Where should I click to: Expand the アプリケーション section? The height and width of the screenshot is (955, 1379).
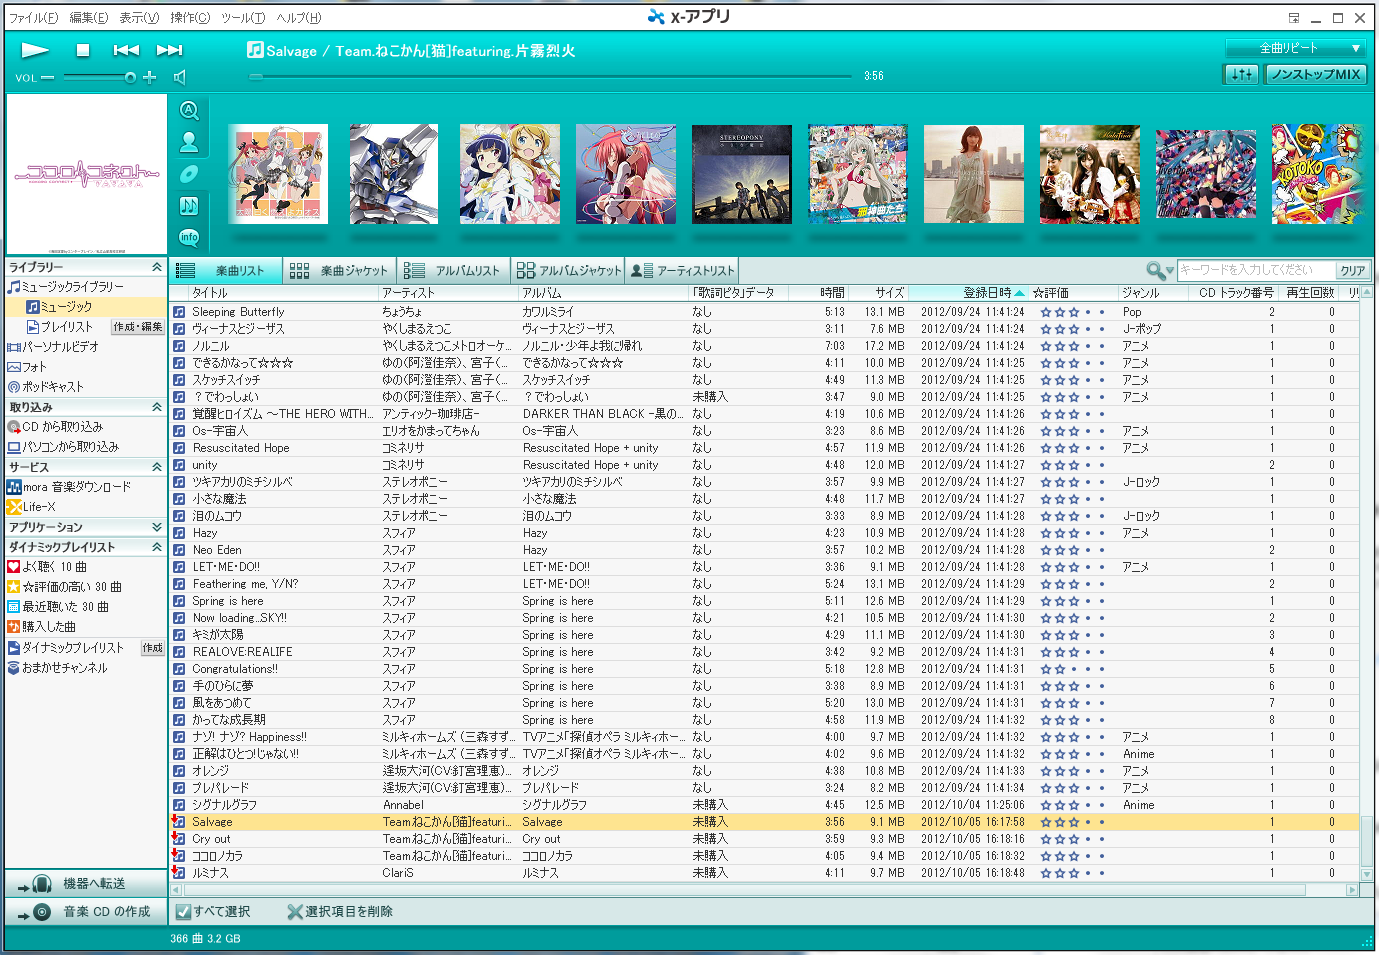click(x=157, y=527)
